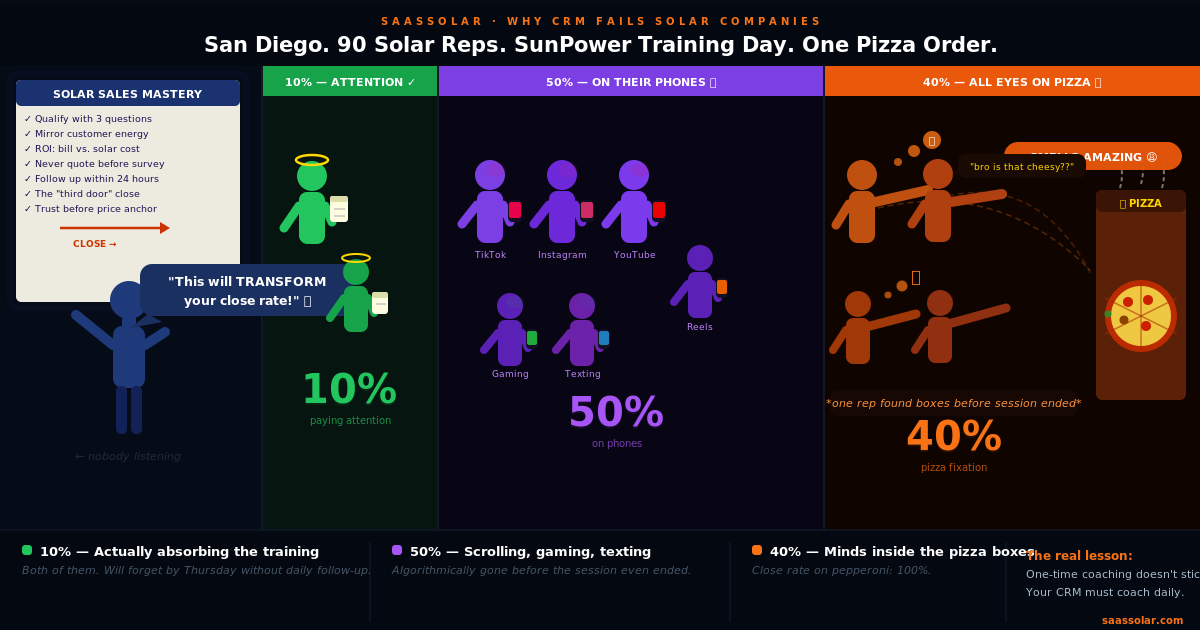Click "The real lesson:" orange heading
Image resolution: width=1200 pixels, height=630 pixels.
pos(1079,556)
